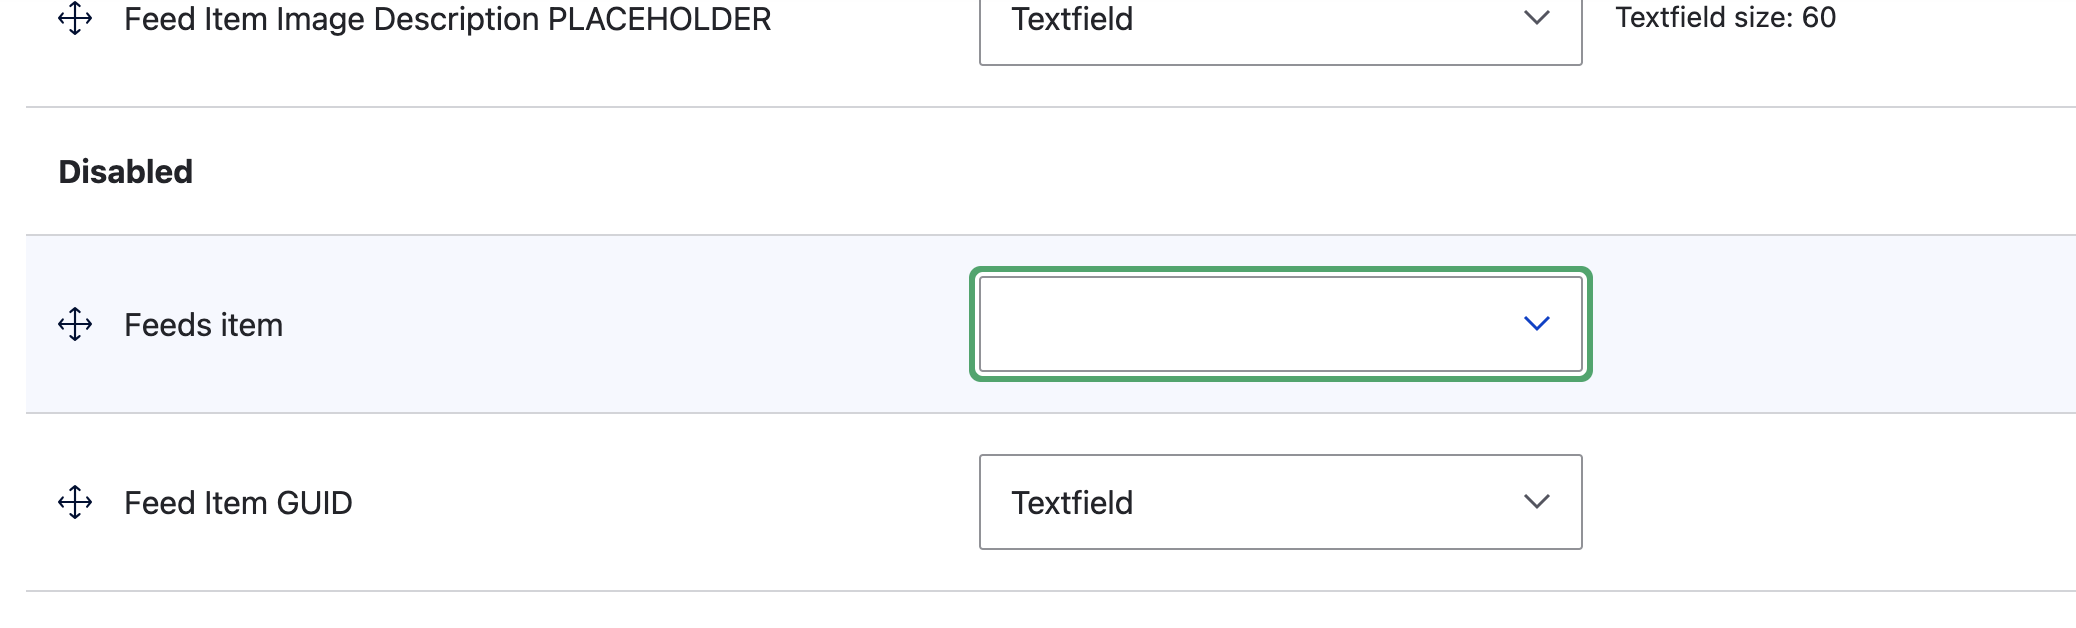Click the chevron arrow in Feed Item GUID selector
2076x628 pixels.
coord(1536,501)
